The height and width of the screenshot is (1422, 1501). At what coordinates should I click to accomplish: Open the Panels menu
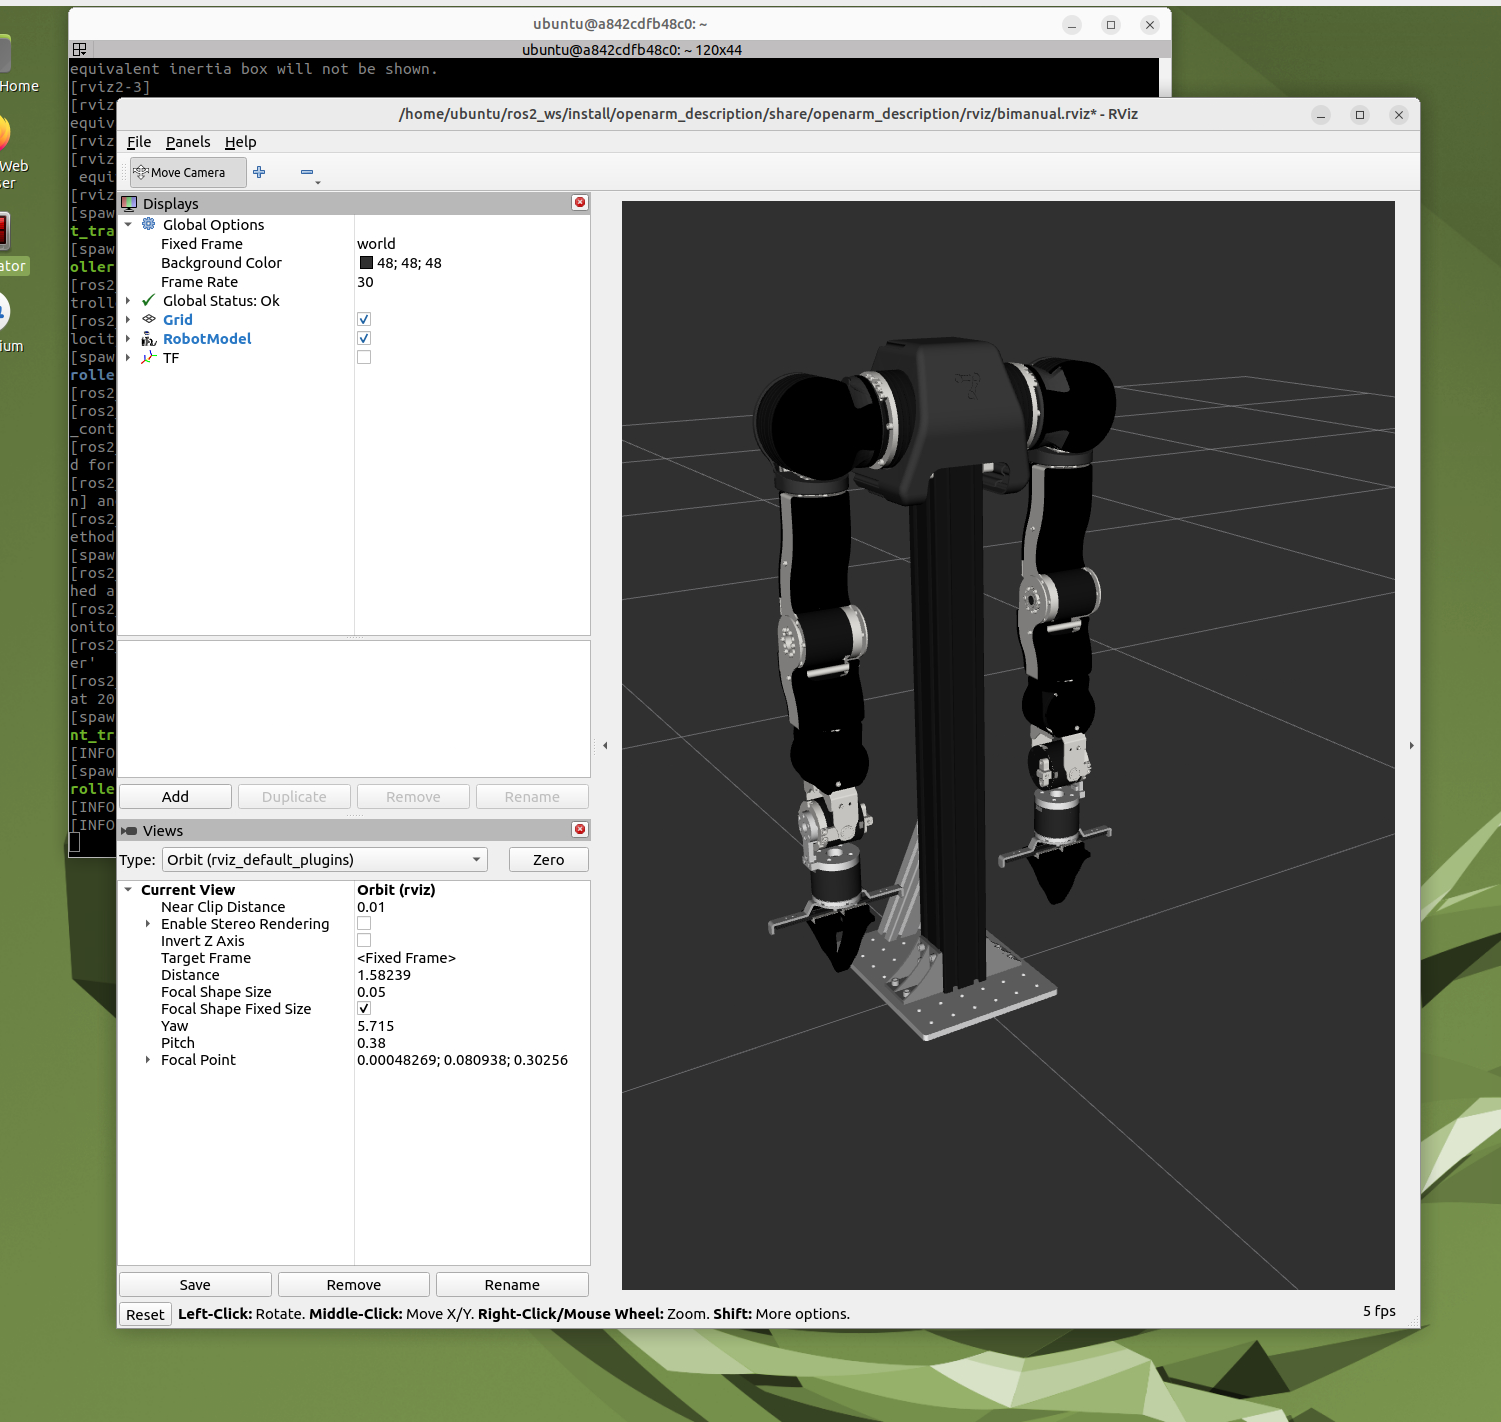(x=188, y=142)
